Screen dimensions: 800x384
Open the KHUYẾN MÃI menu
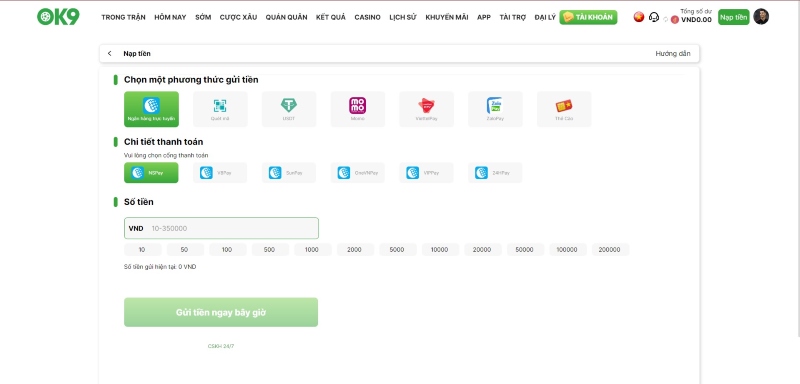pos(446,17)
